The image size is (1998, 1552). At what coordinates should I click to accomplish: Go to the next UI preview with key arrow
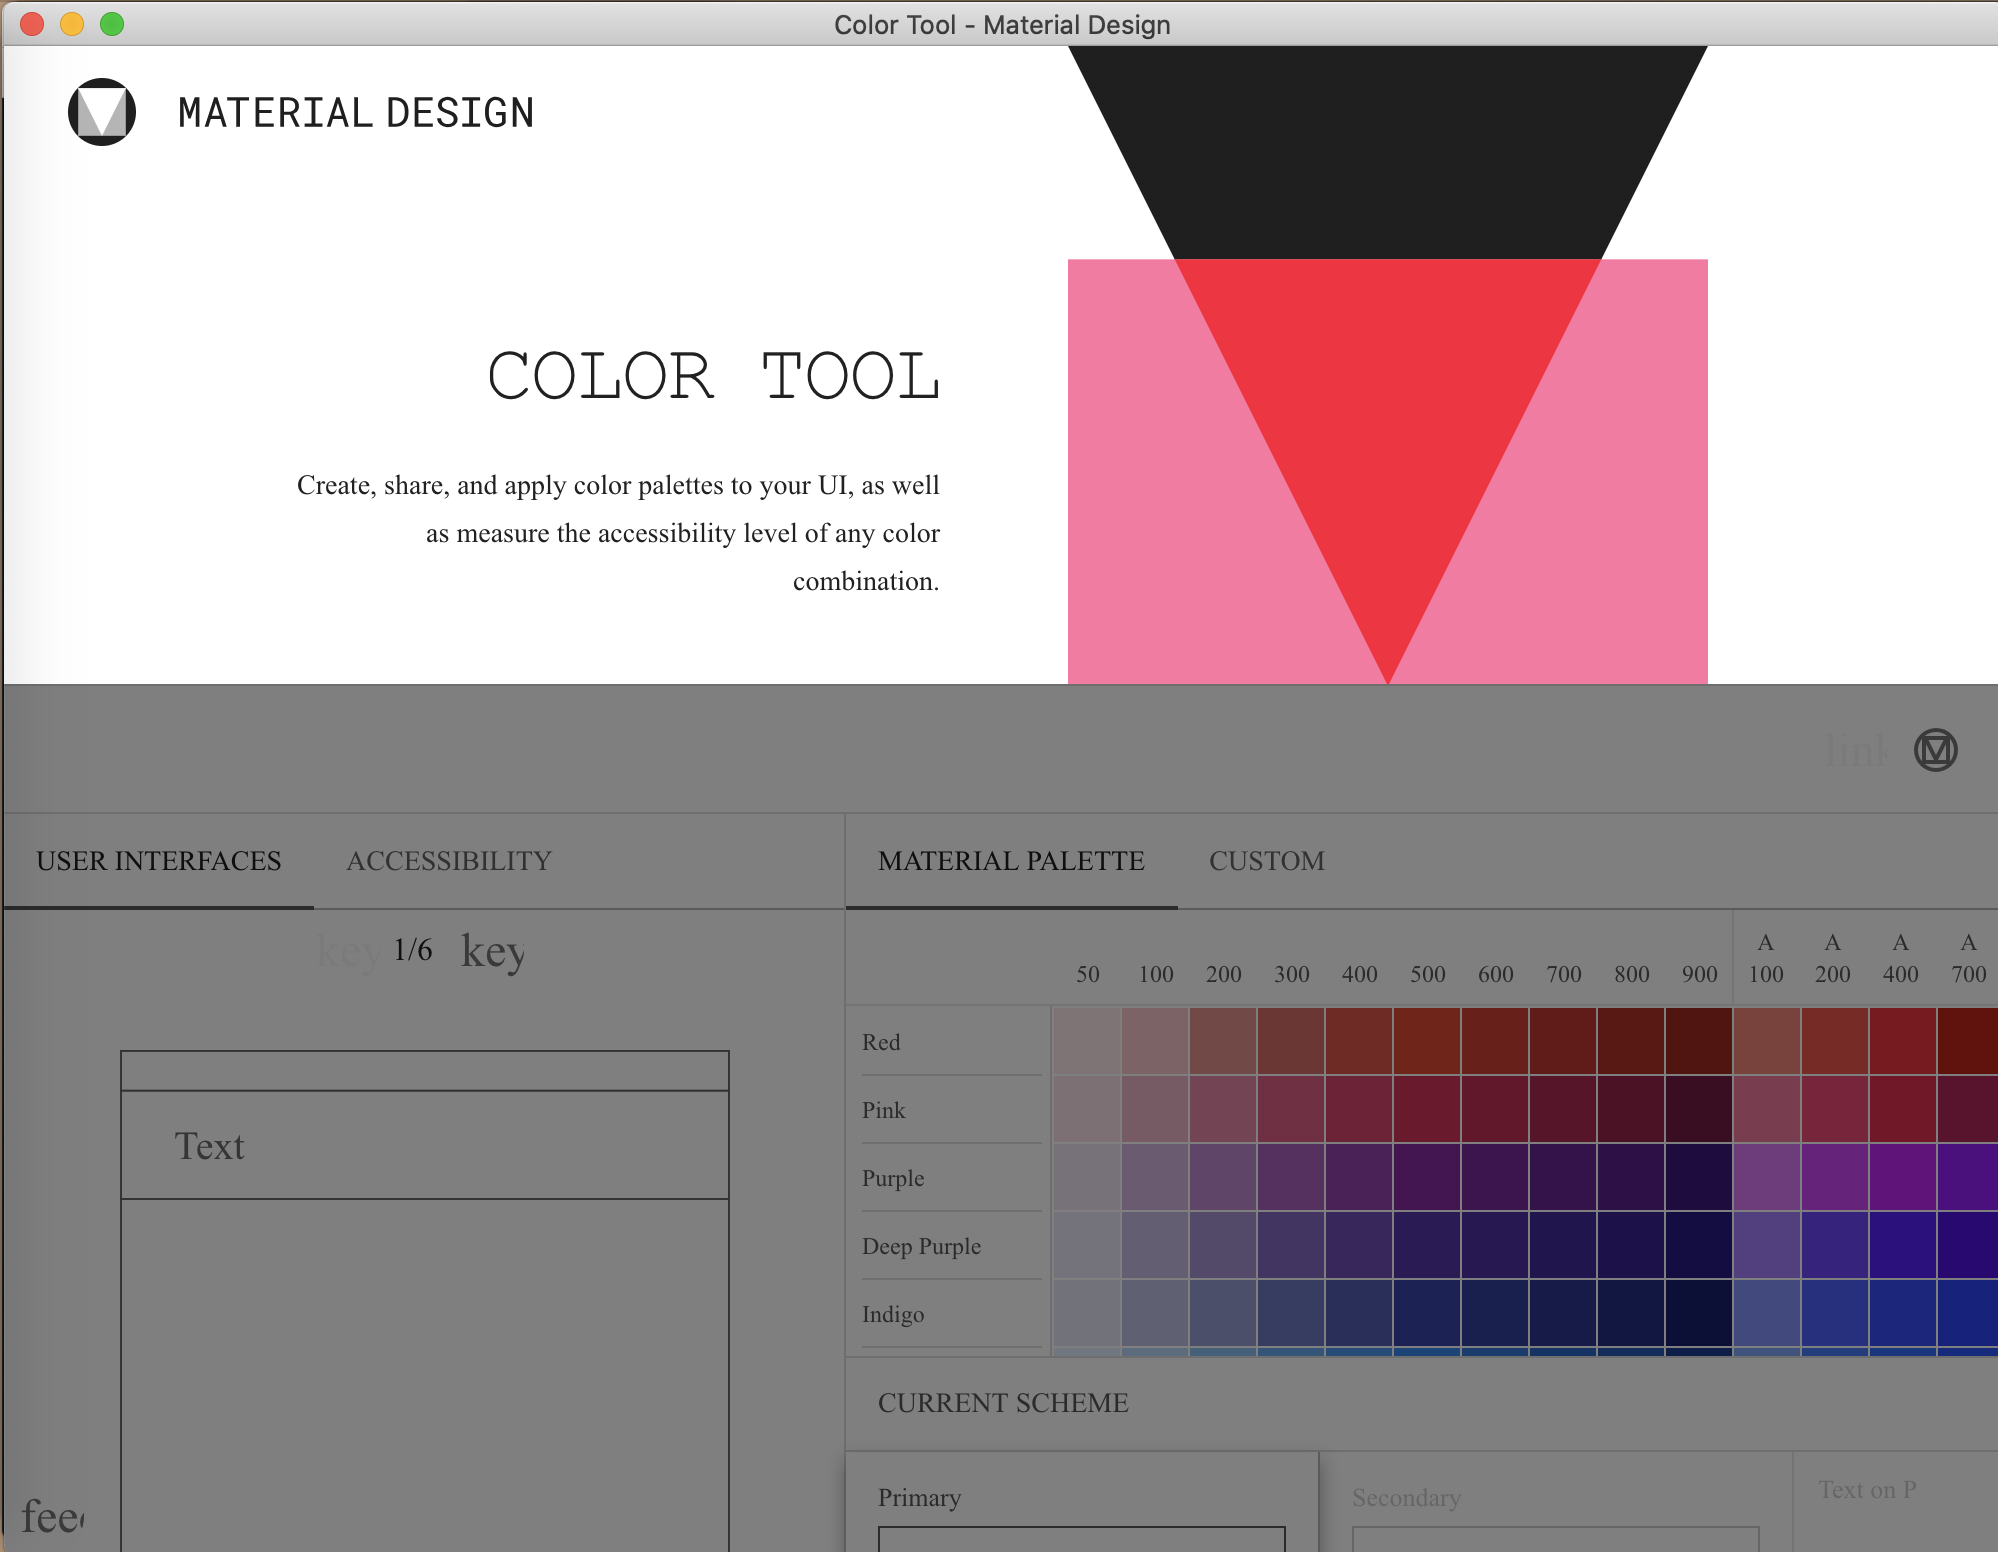(492, 950)
